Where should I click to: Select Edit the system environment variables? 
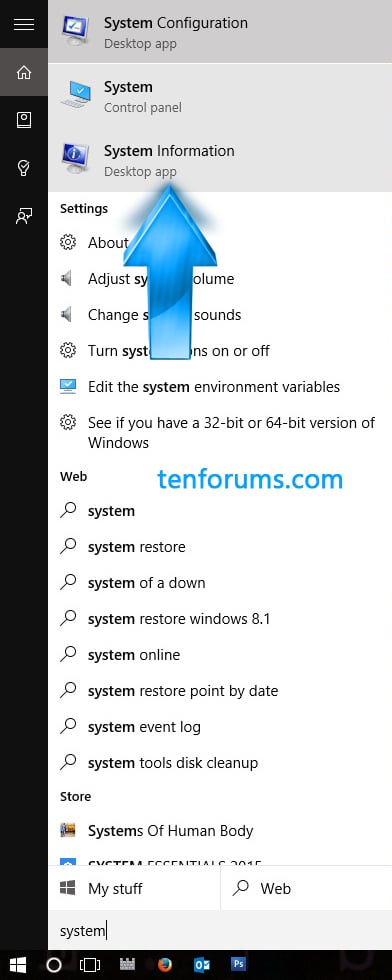(220, 387)
